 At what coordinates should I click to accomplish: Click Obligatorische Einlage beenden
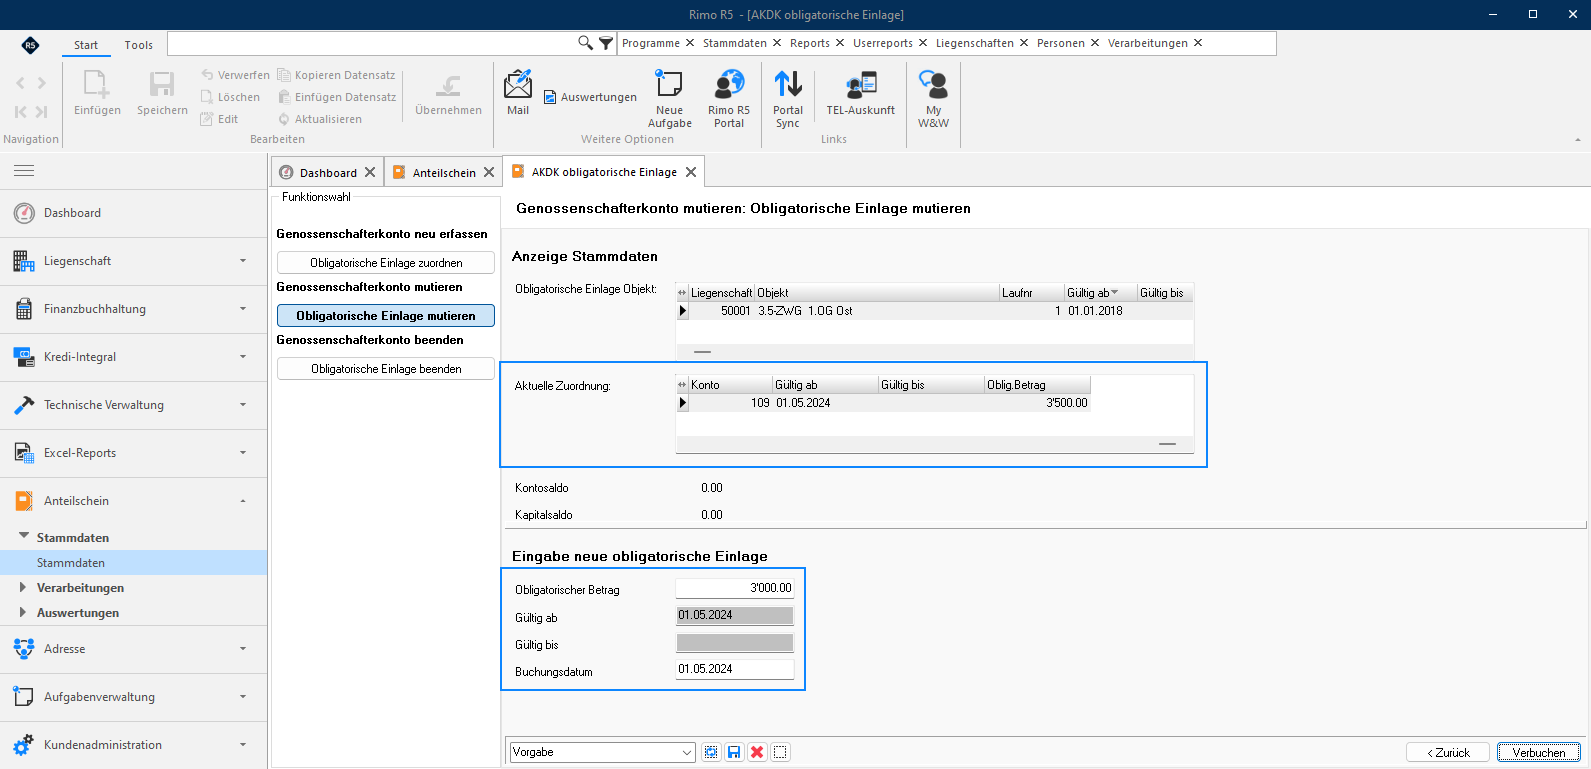(386, 369)
